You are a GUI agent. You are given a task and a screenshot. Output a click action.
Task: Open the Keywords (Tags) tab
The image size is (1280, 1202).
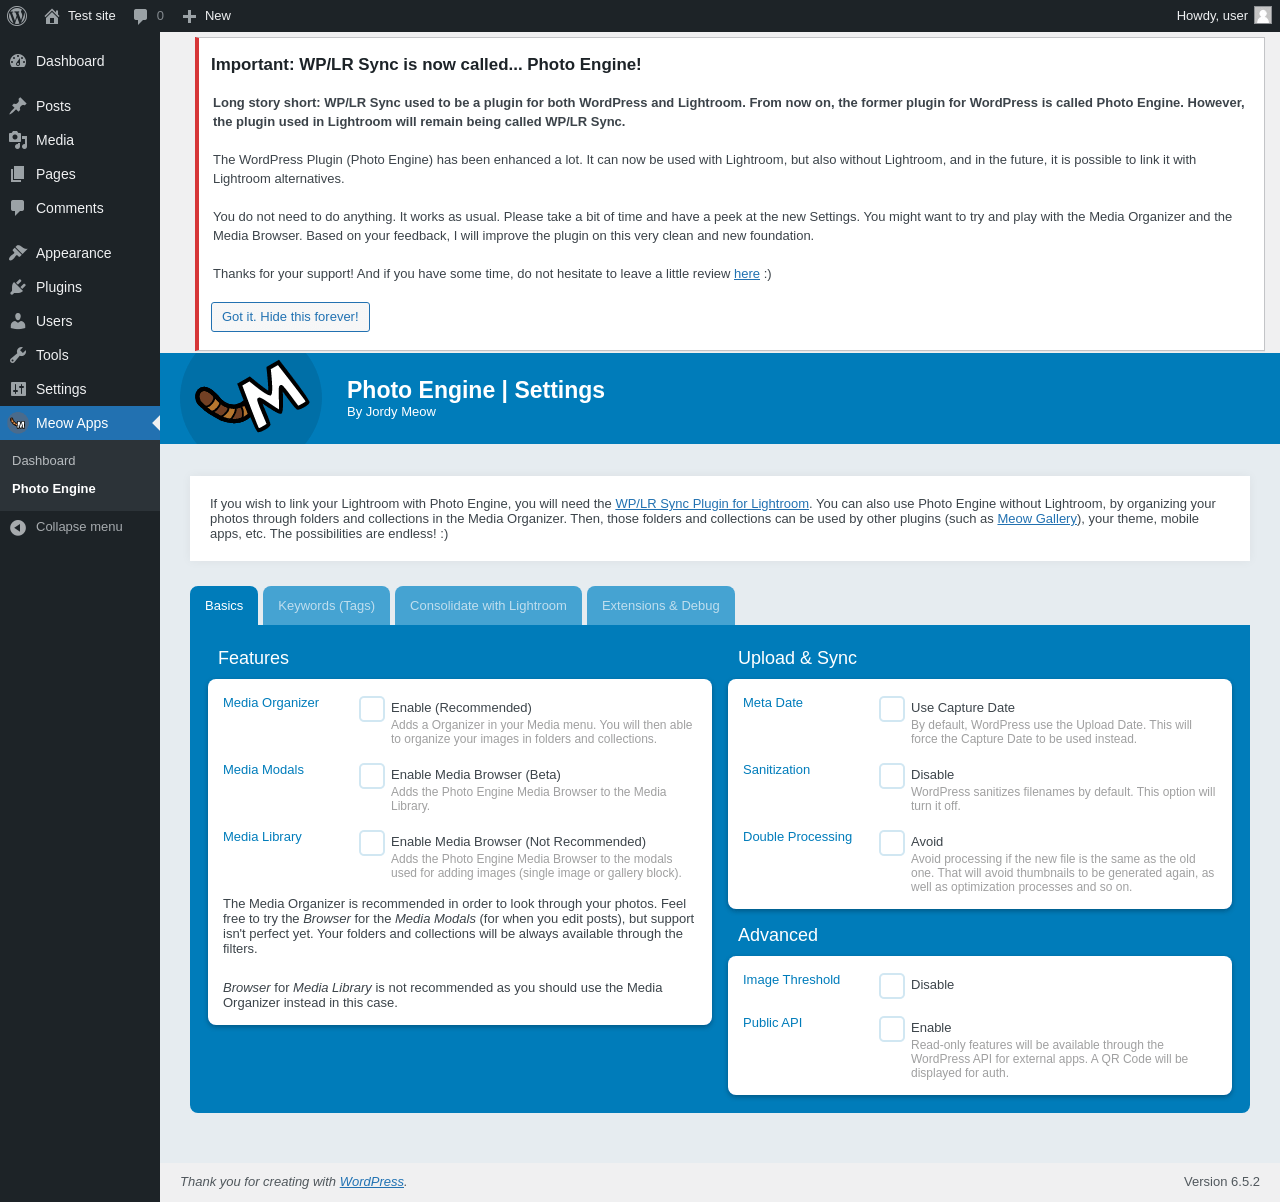[326, 606]
